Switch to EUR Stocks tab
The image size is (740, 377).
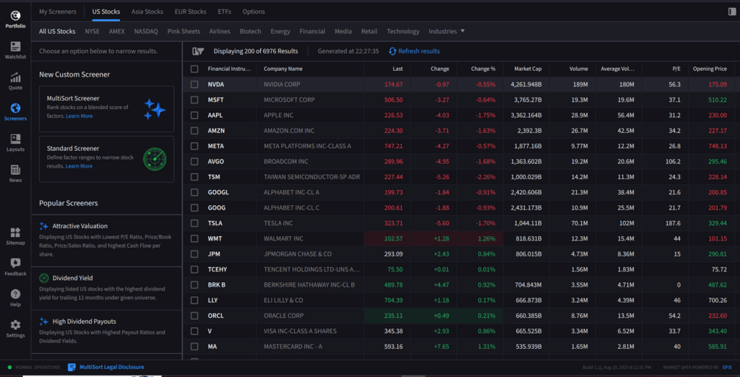click(x=190, y=11)
